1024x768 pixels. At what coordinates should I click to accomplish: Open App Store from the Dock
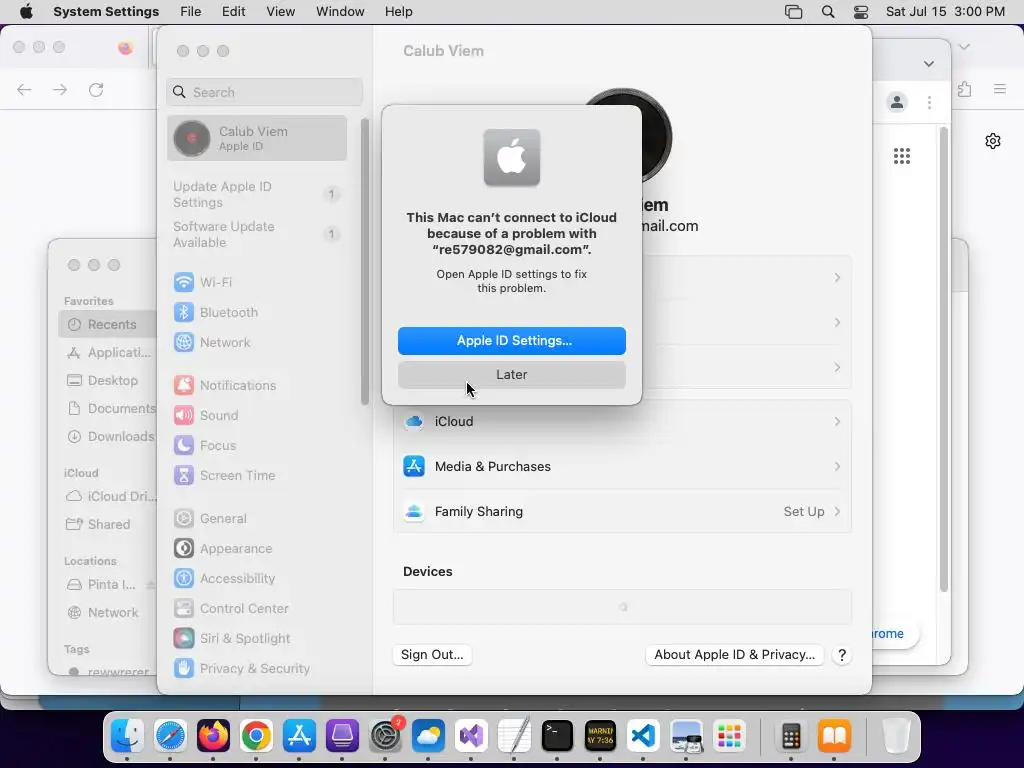pos(299,736)
